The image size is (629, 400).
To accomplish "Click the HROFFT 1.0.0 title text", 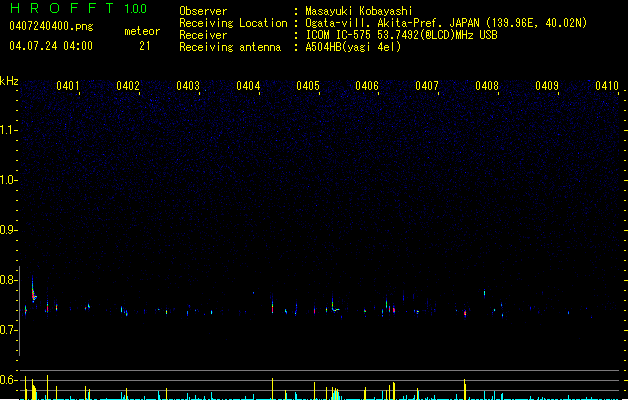I will click(79, 8).
